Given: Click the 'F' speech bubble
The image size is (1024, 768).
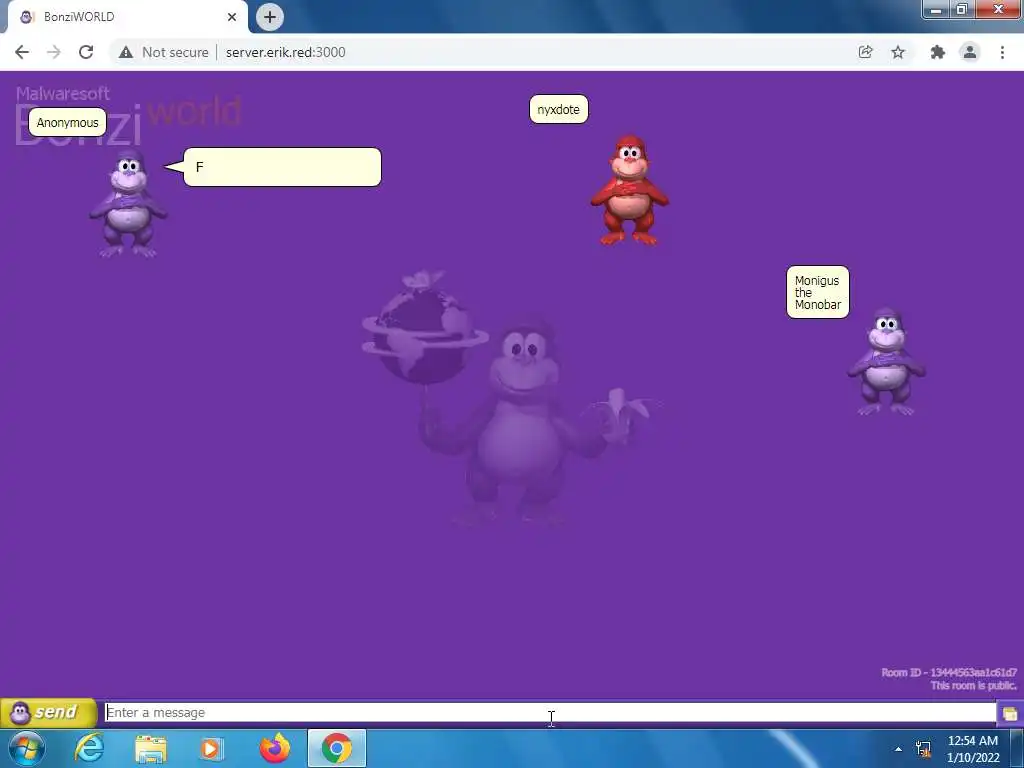Looking at the screenshot, I should [282, 167].
